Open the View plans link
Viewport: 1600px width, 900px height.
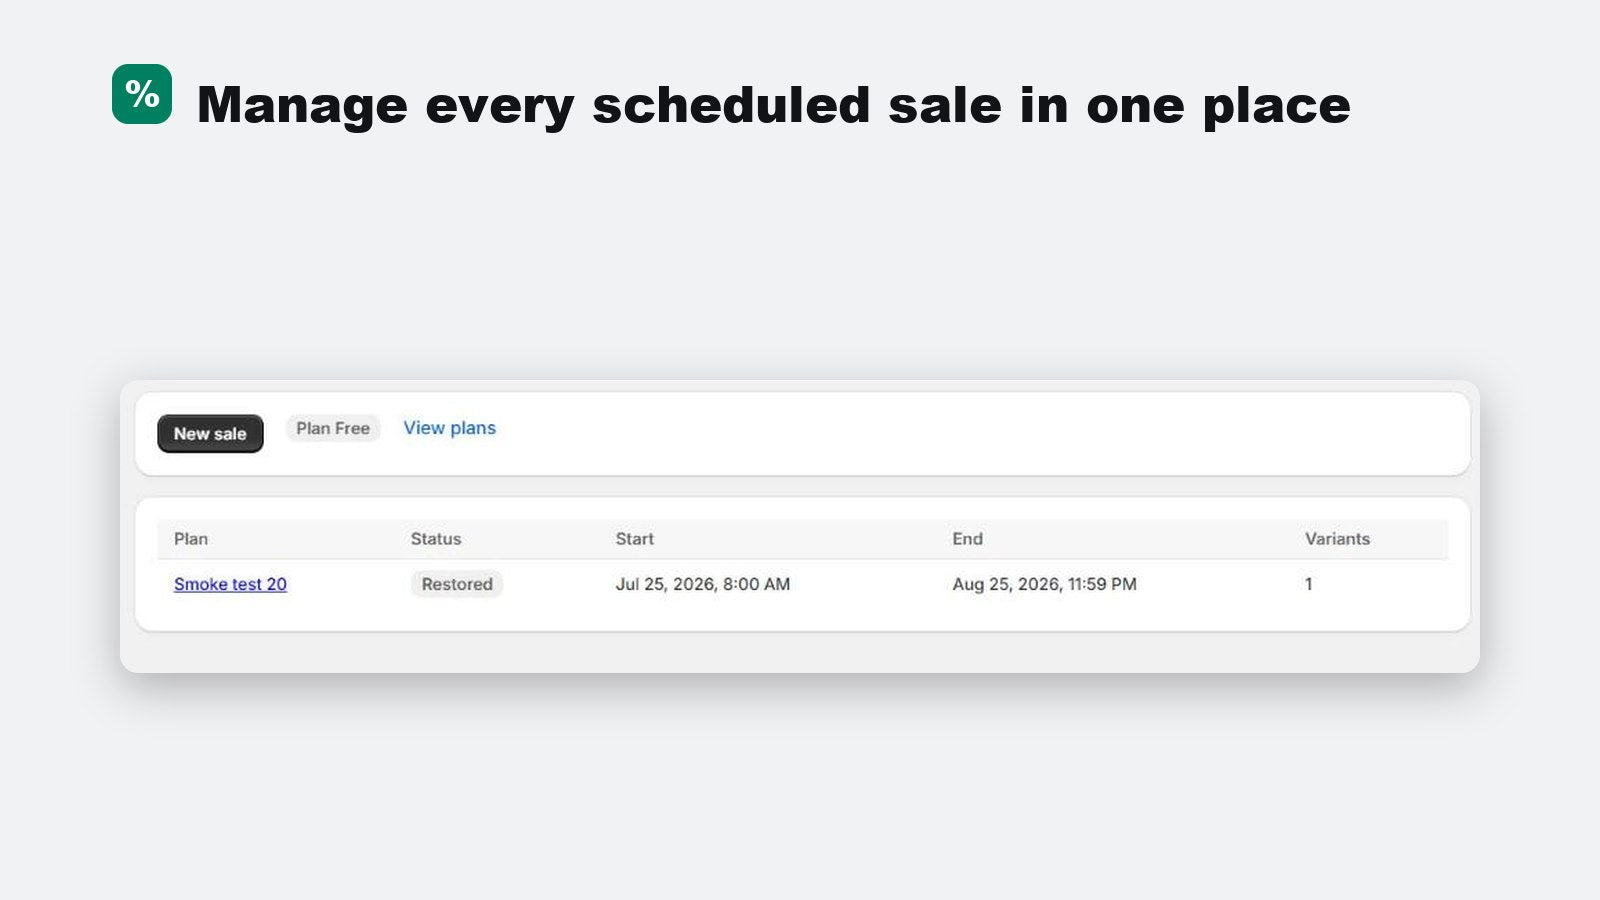pos(449,428)
